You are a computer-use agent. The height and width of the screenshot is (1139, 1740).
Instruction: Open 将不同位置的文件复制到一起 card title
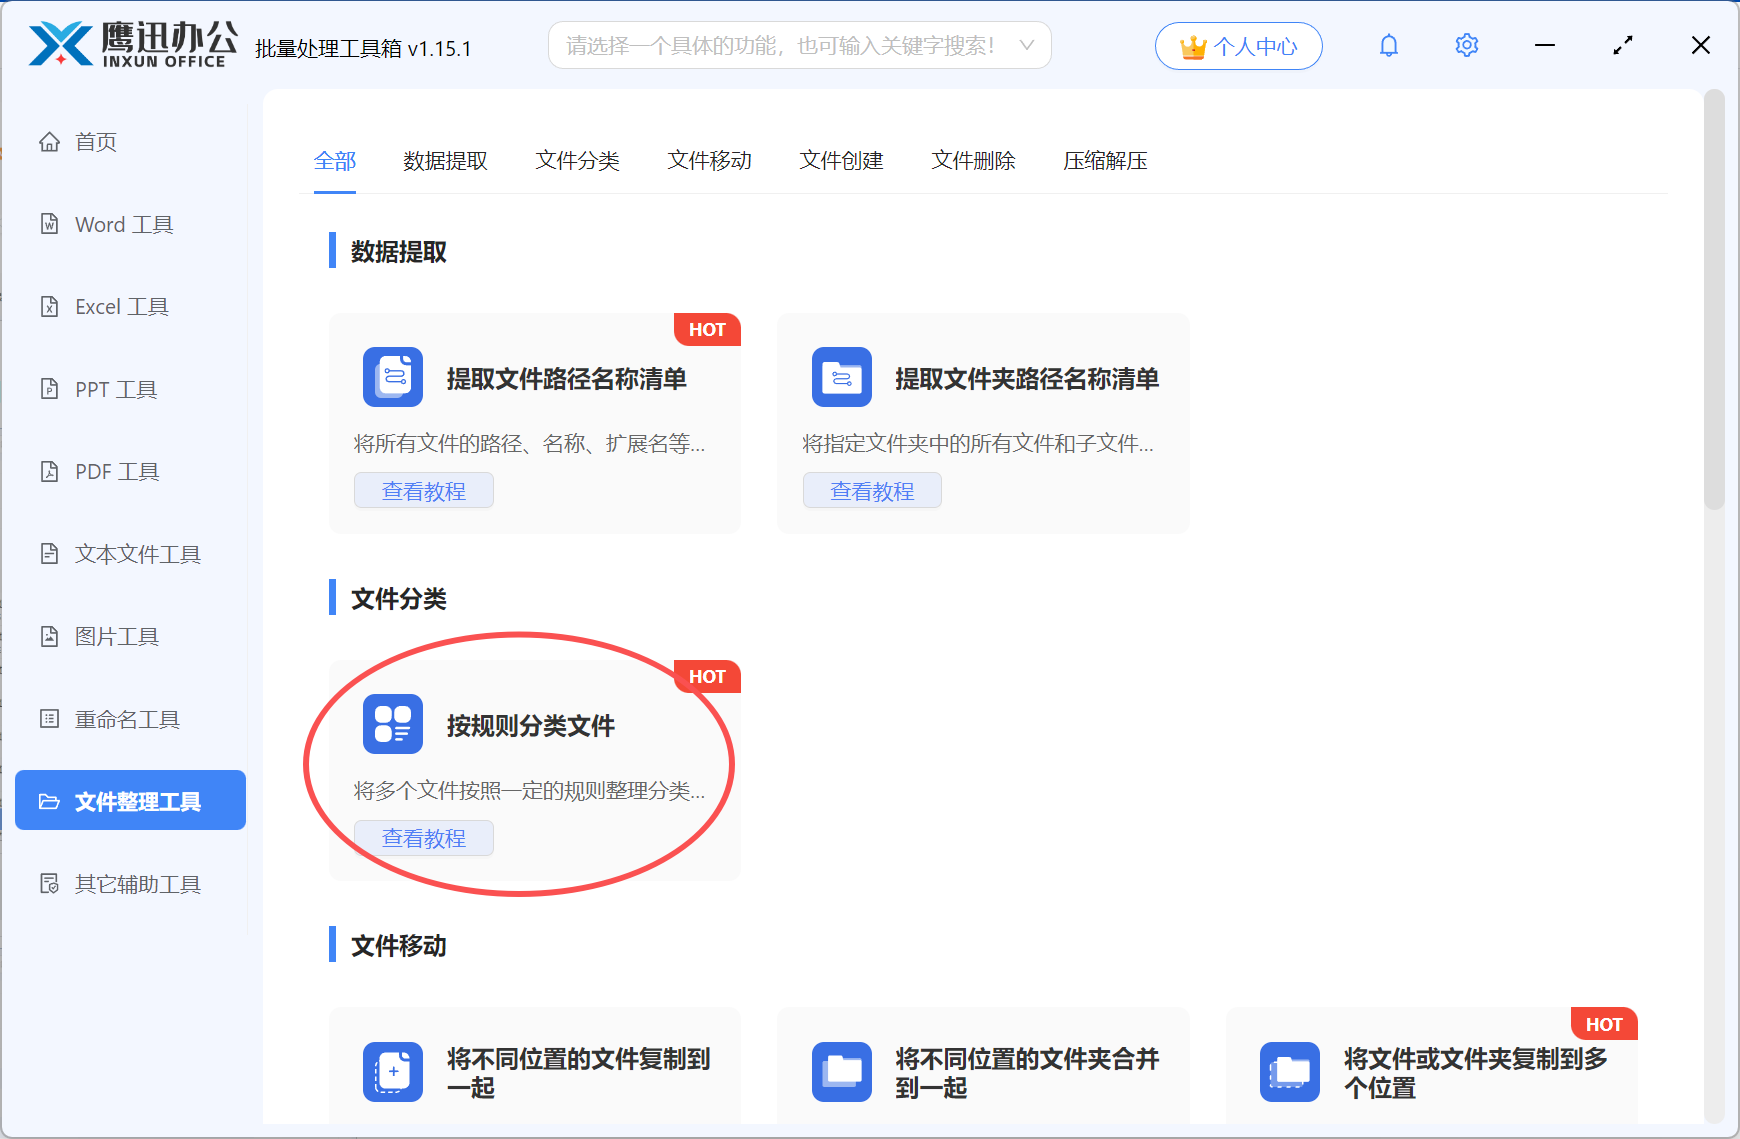click(579, 1073)
